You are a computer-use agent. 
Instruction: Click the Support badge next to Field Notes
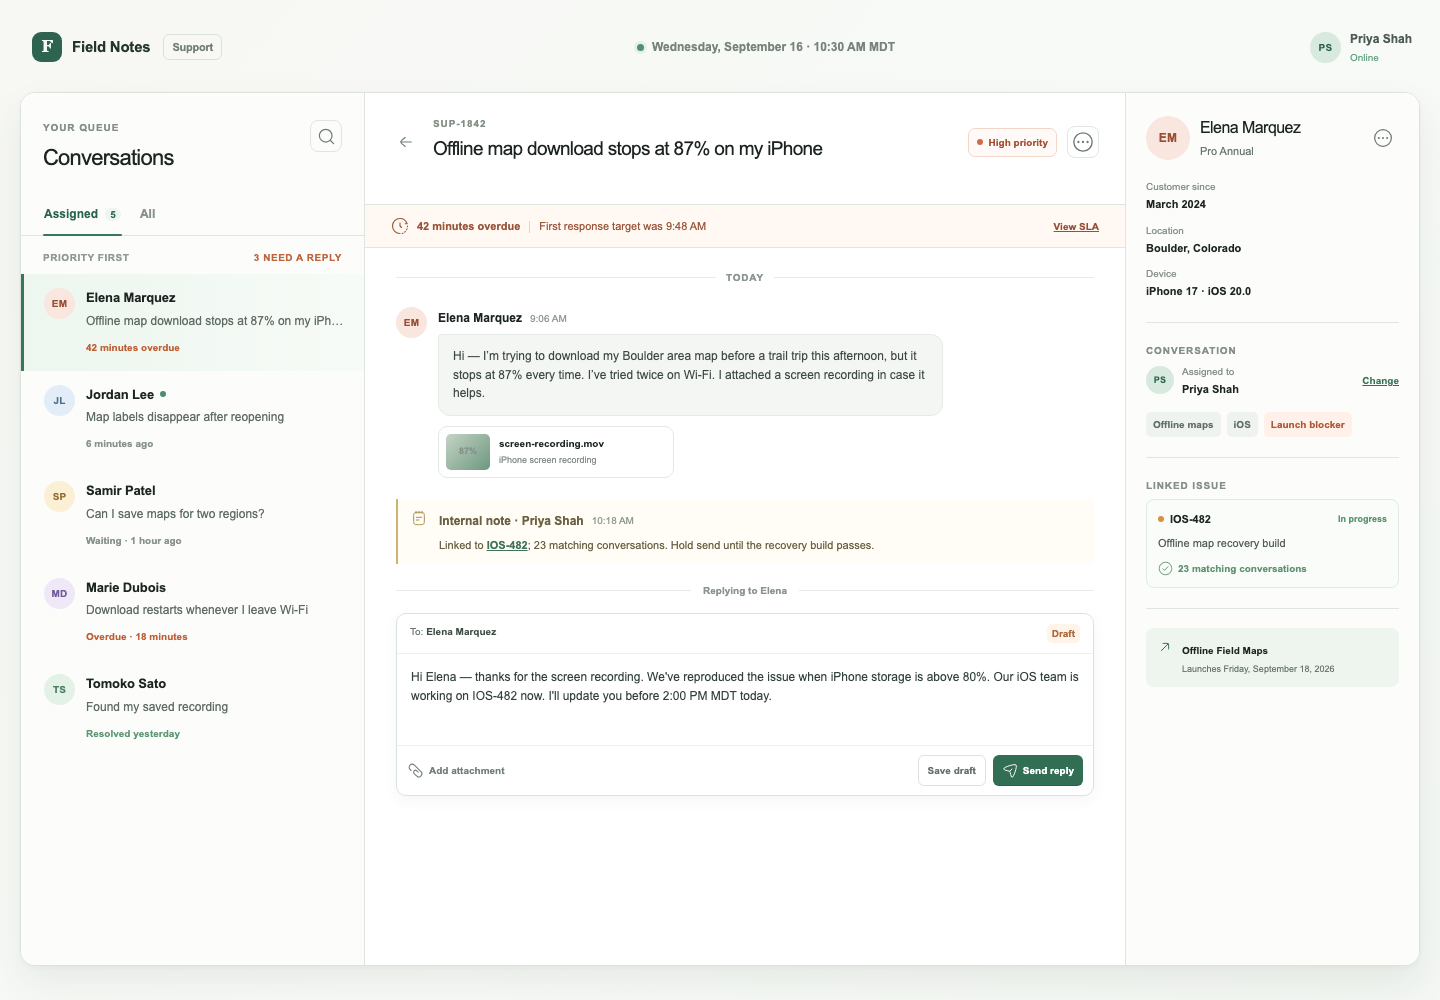(192, 47)
